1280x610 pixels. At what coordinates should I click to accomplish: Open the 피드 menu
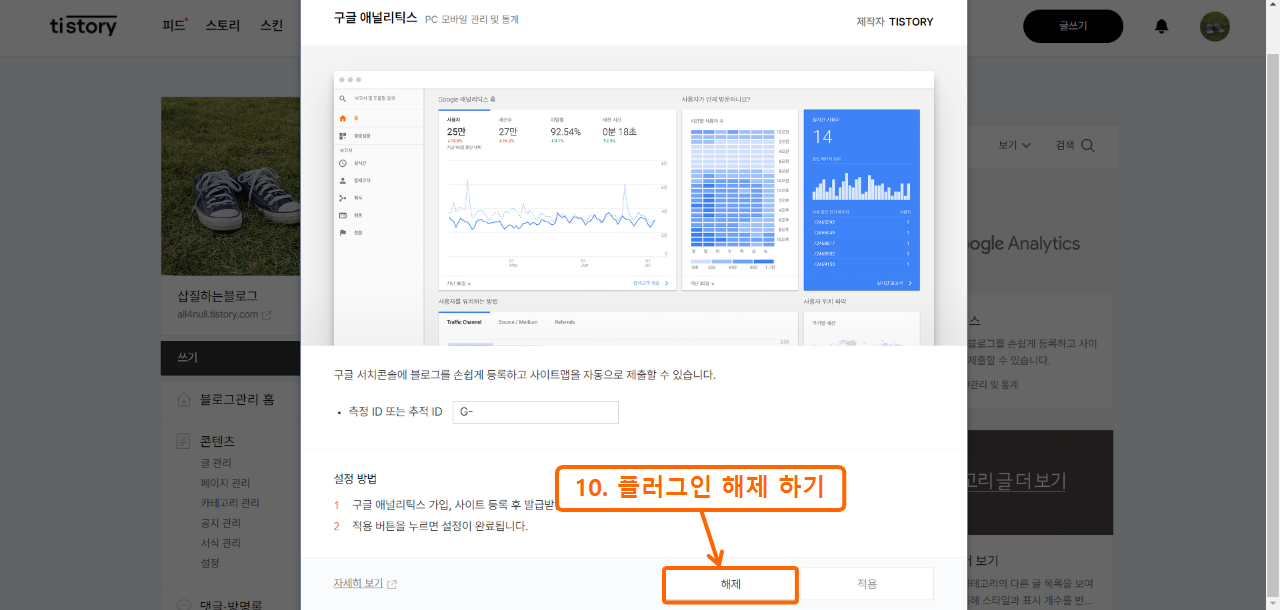click(174, 26)
